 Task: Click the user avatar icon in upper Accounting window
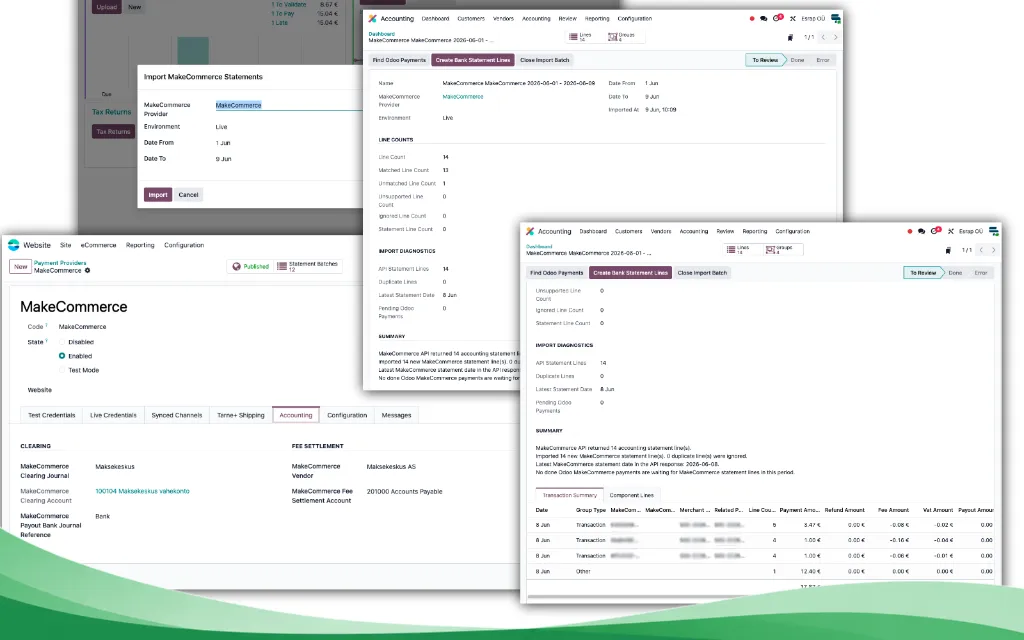tap(836, 19)
